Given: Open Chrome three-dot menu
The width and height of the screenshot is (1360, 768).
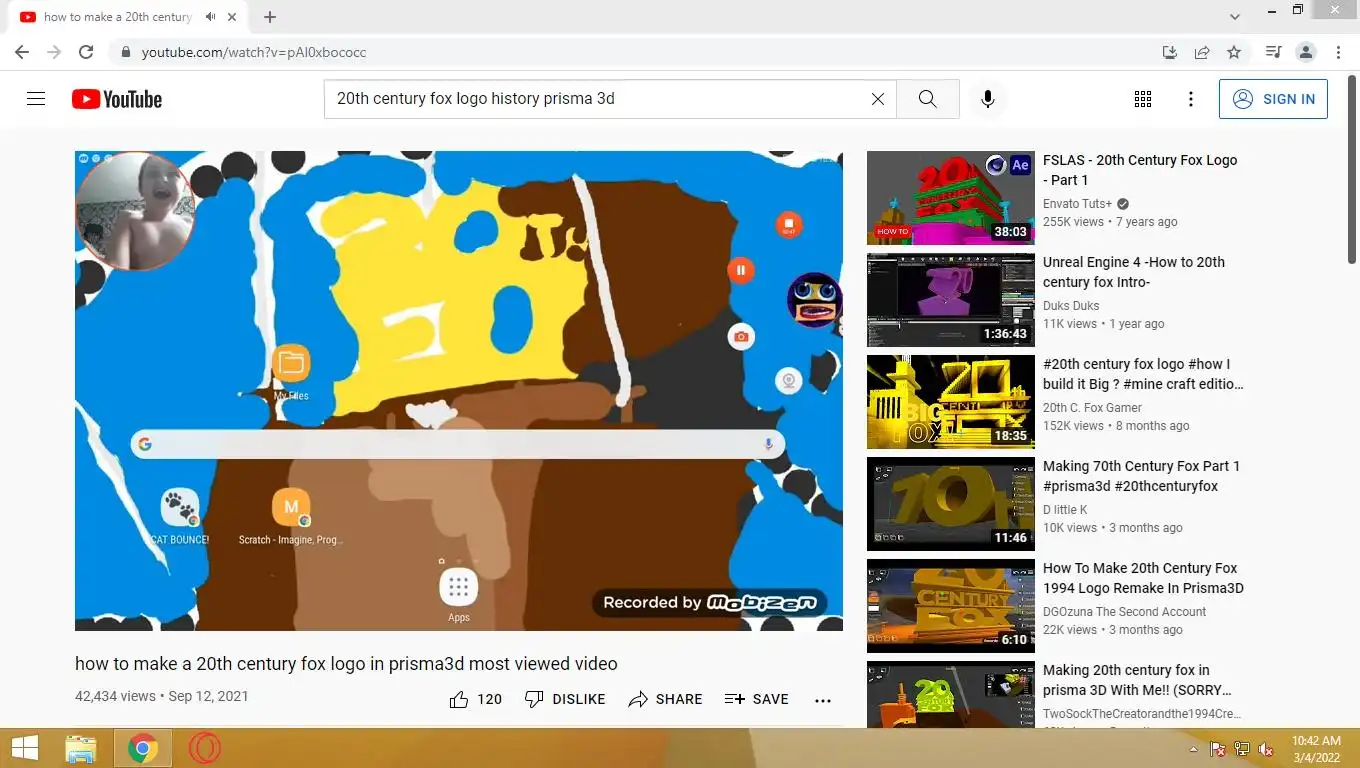Looking at the screenshot, I should pos(1338,52).
